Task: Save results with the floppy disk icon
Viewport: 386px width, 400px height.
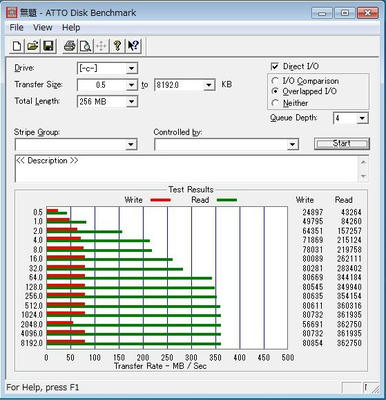Action: 48,46
